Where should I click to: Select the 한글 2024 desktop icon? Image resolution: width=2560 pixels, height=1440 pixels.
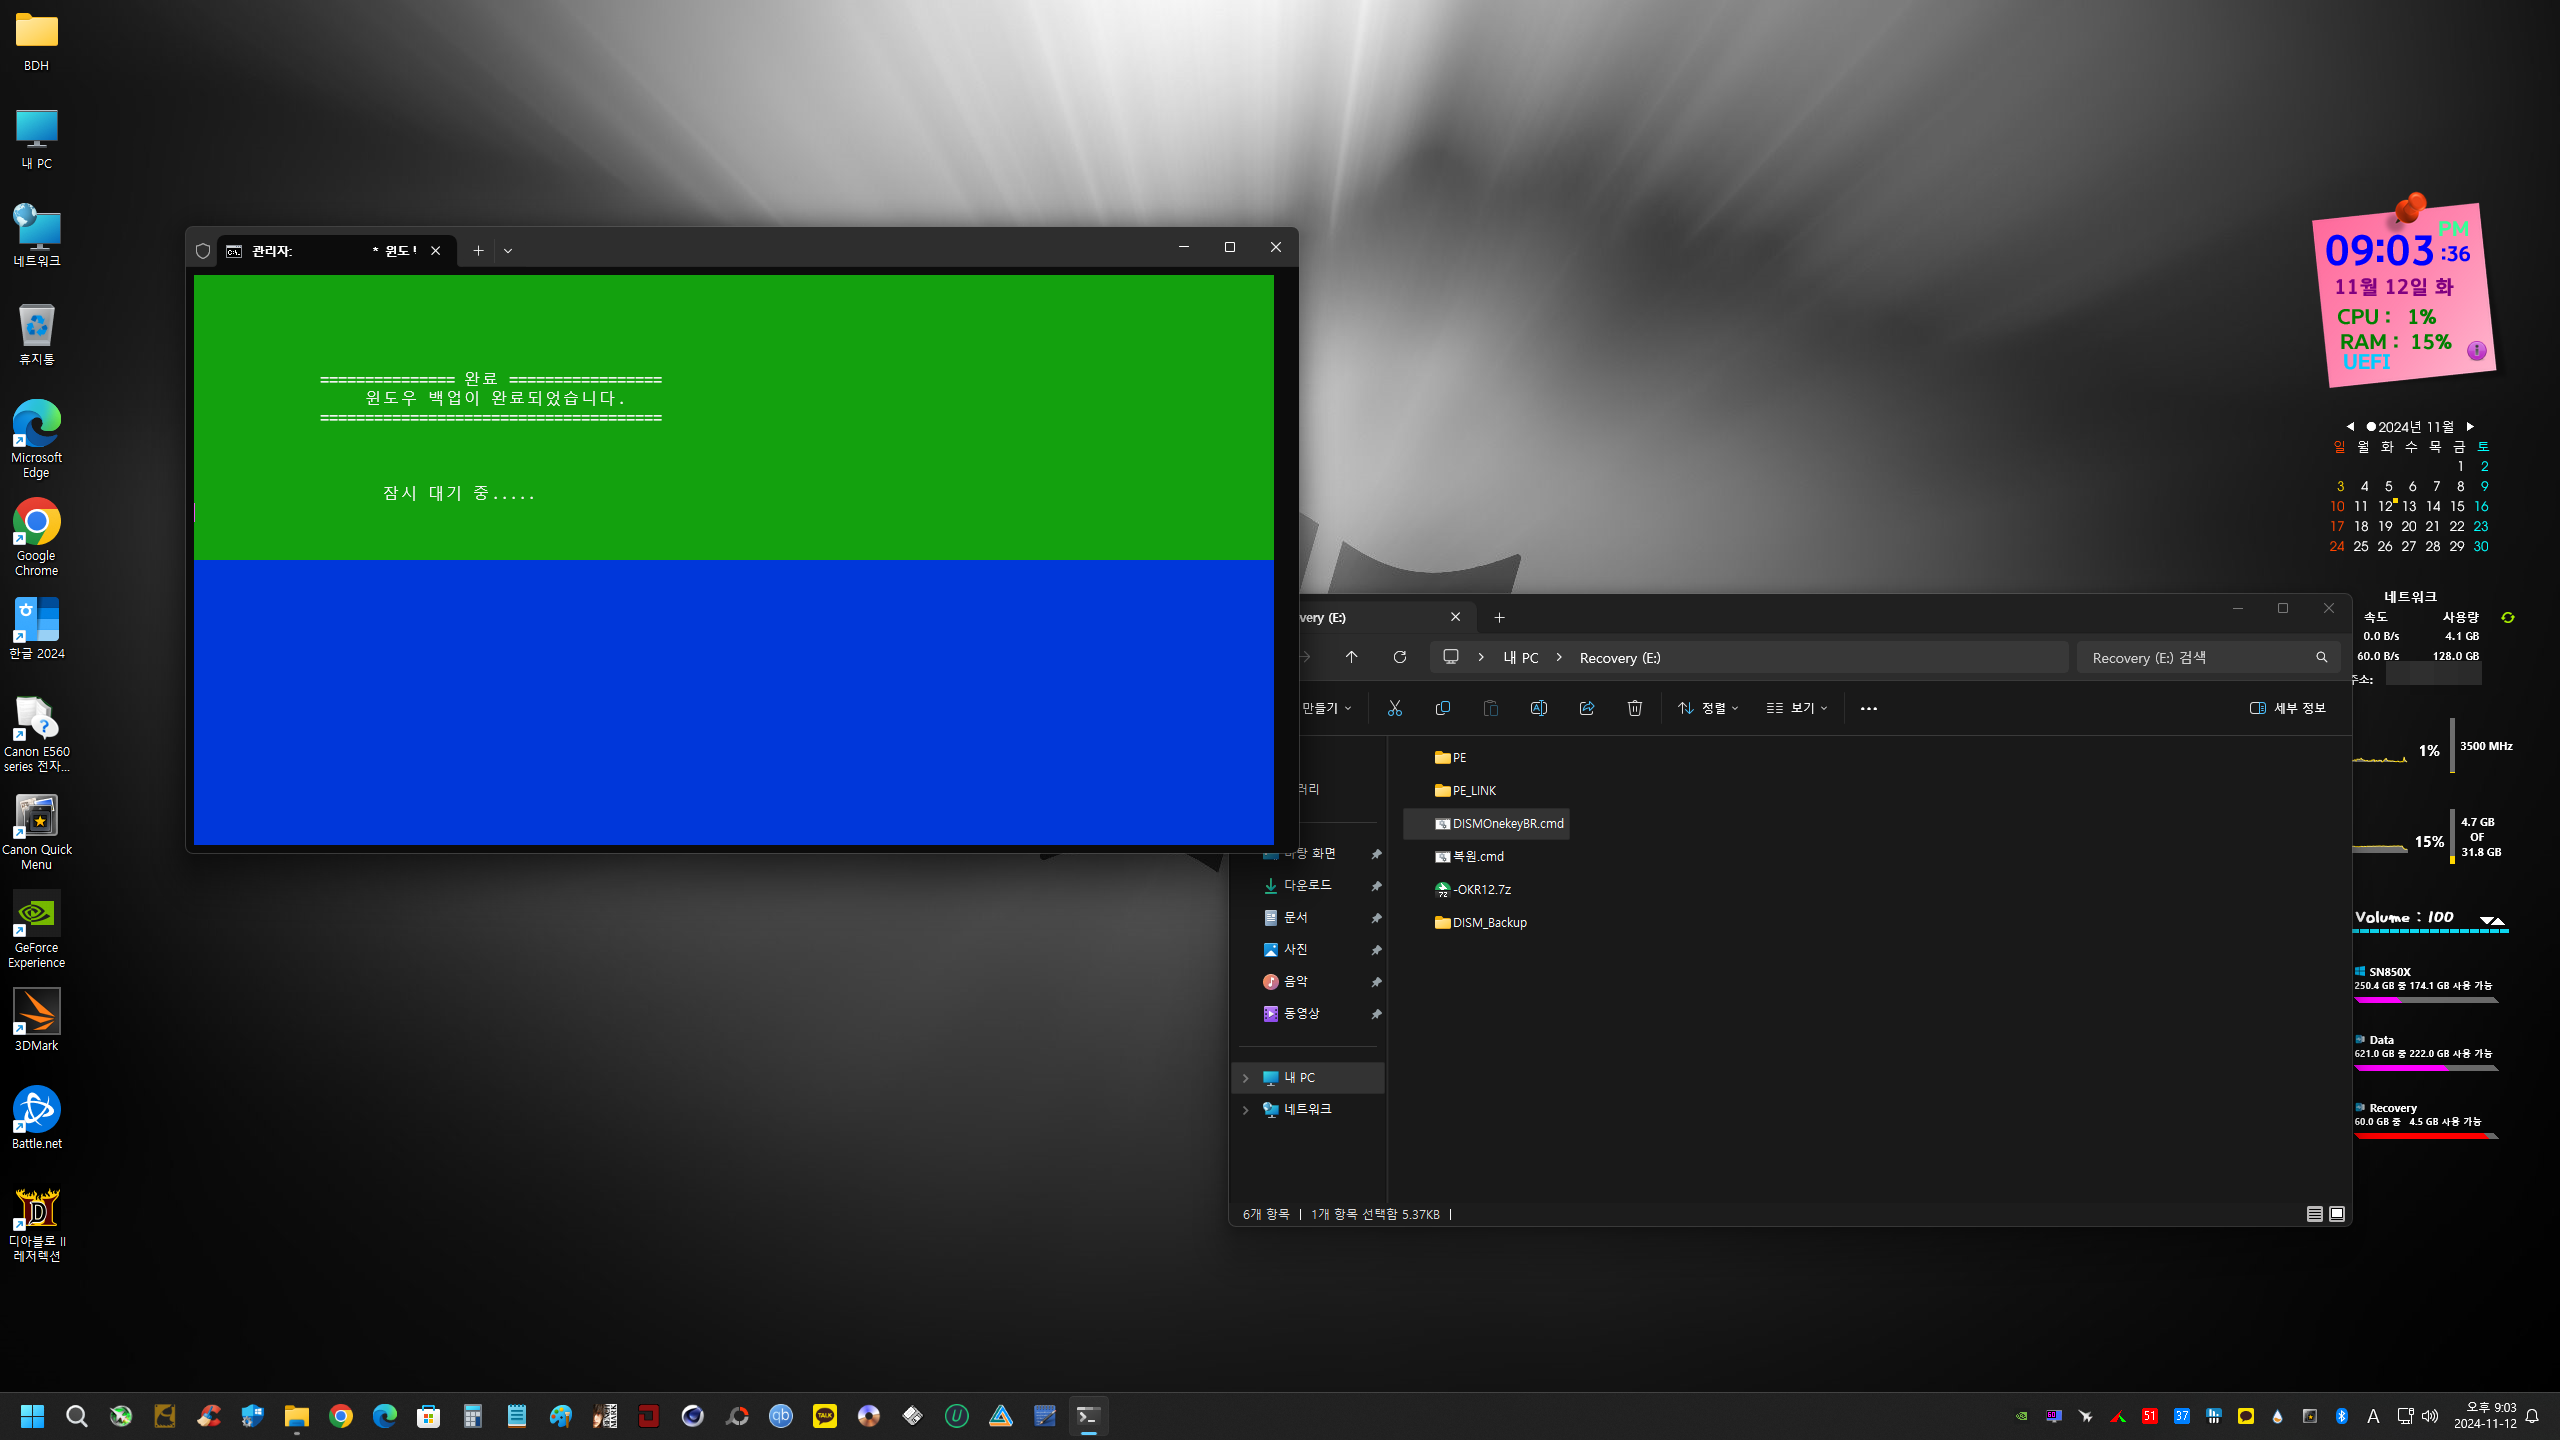pos(36,627)
